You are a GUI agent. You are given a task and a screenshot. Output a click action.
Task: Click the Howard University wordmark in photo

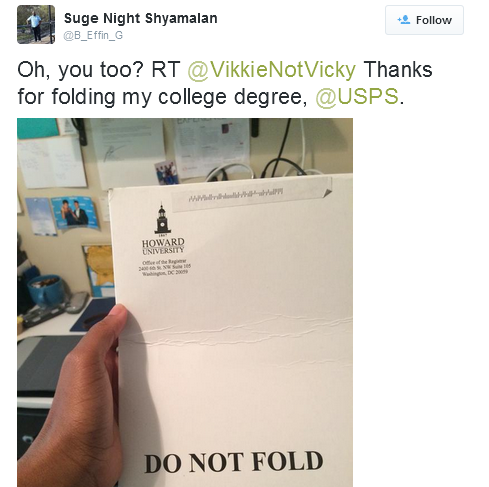click(163, 246)
